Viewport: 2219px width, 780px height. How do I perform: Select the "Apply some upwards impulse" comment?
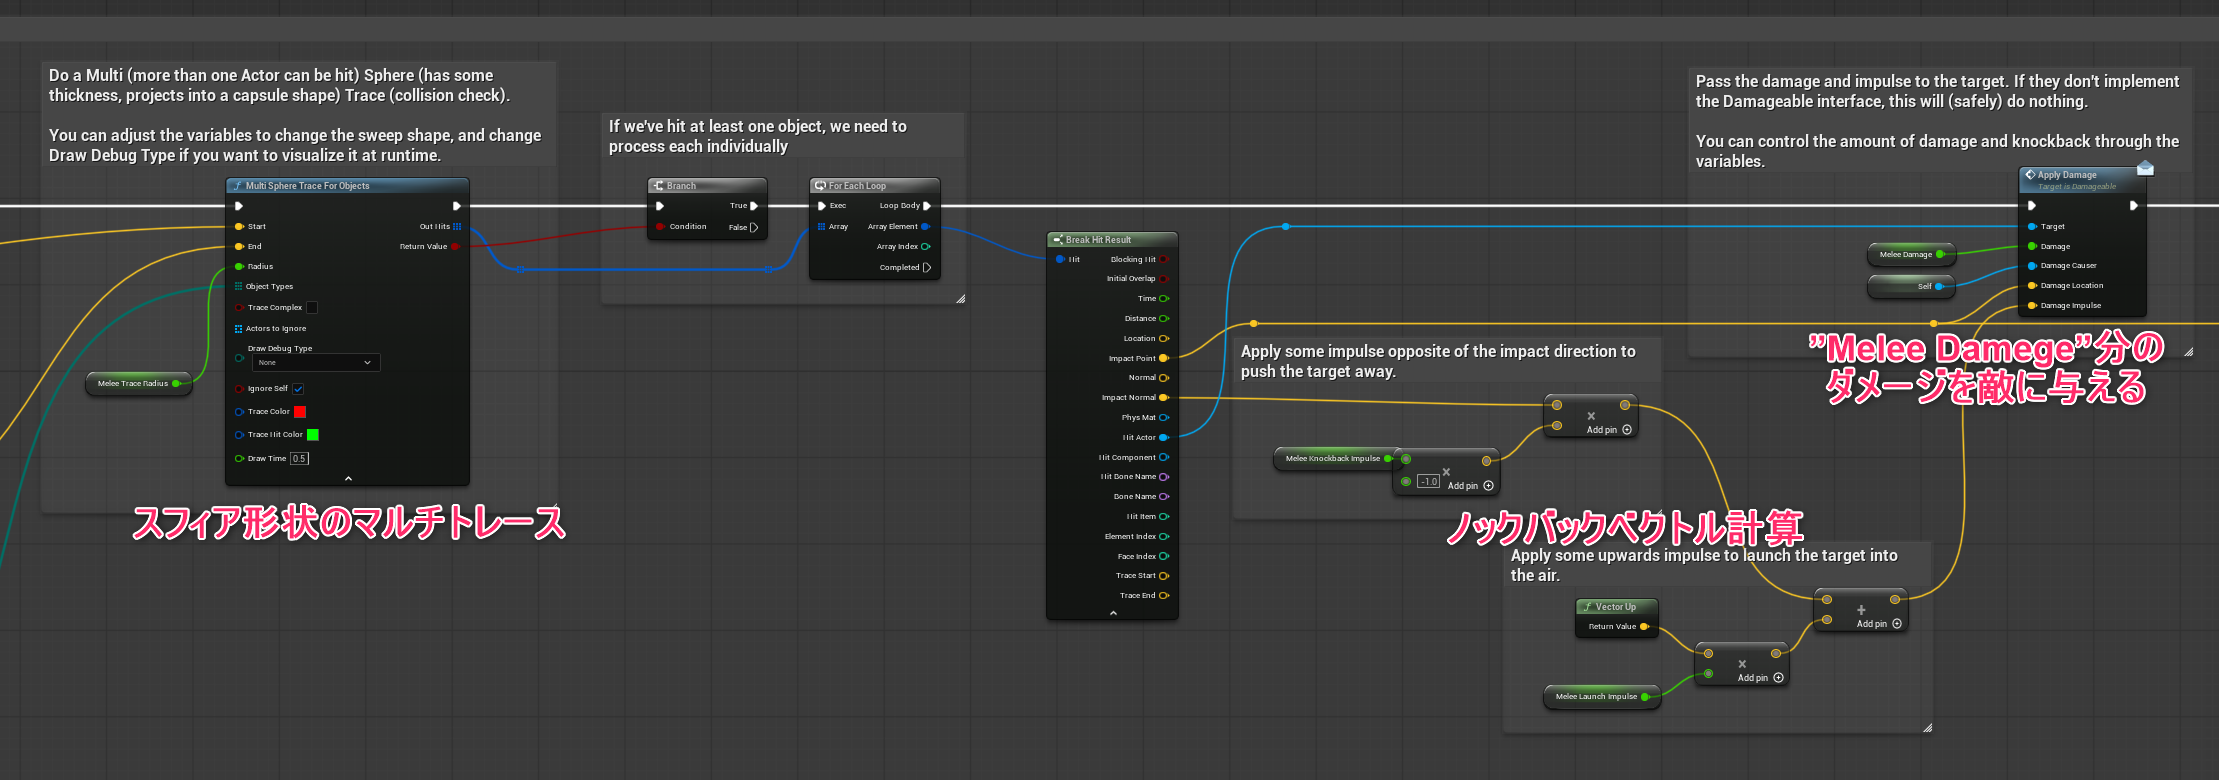click(1704, 565)
